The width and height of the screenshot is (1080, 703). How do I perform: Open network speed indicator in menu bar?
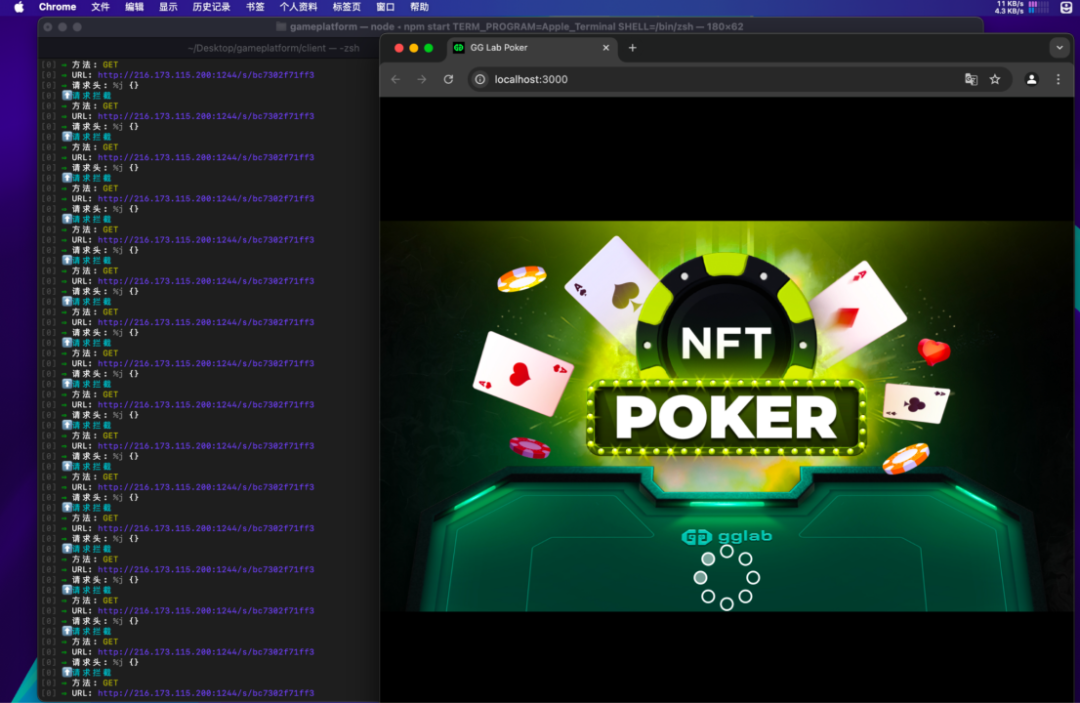[x=1009, y=7]
